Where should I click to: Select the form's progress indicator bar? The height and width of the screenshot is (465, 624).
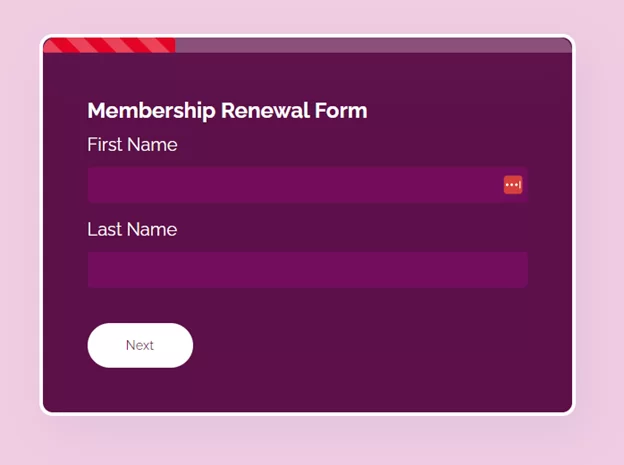[307, 45]
